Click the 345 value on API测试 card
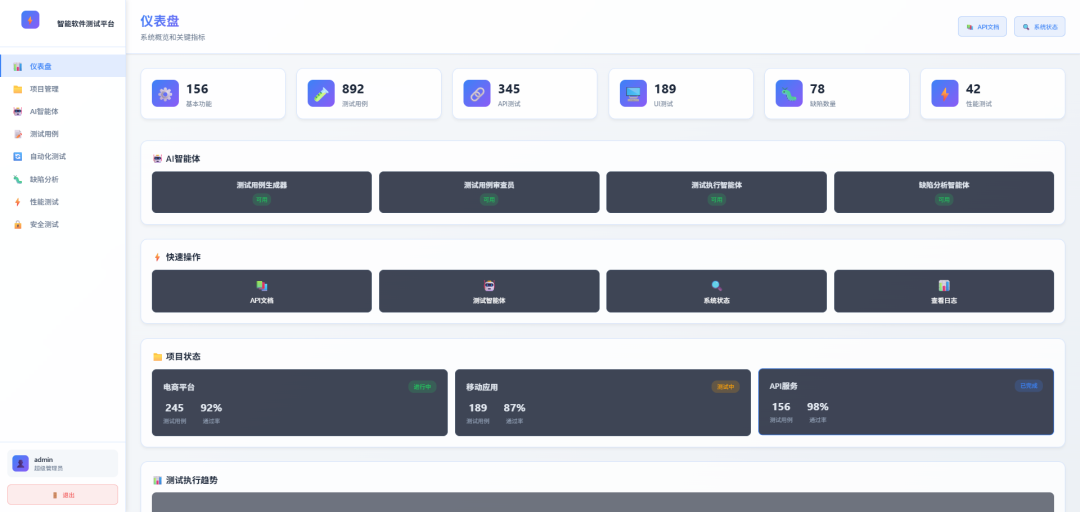 (509, 89)
